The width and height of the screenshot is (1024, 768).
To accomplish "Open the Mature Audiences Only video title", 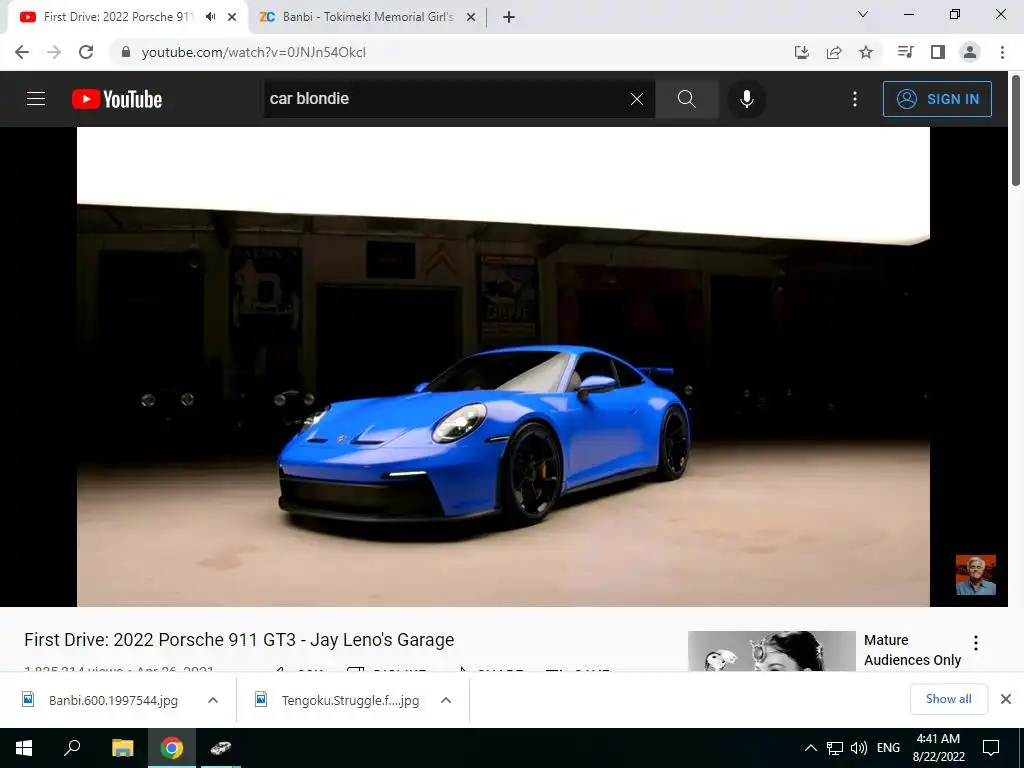I will (912, 650).
